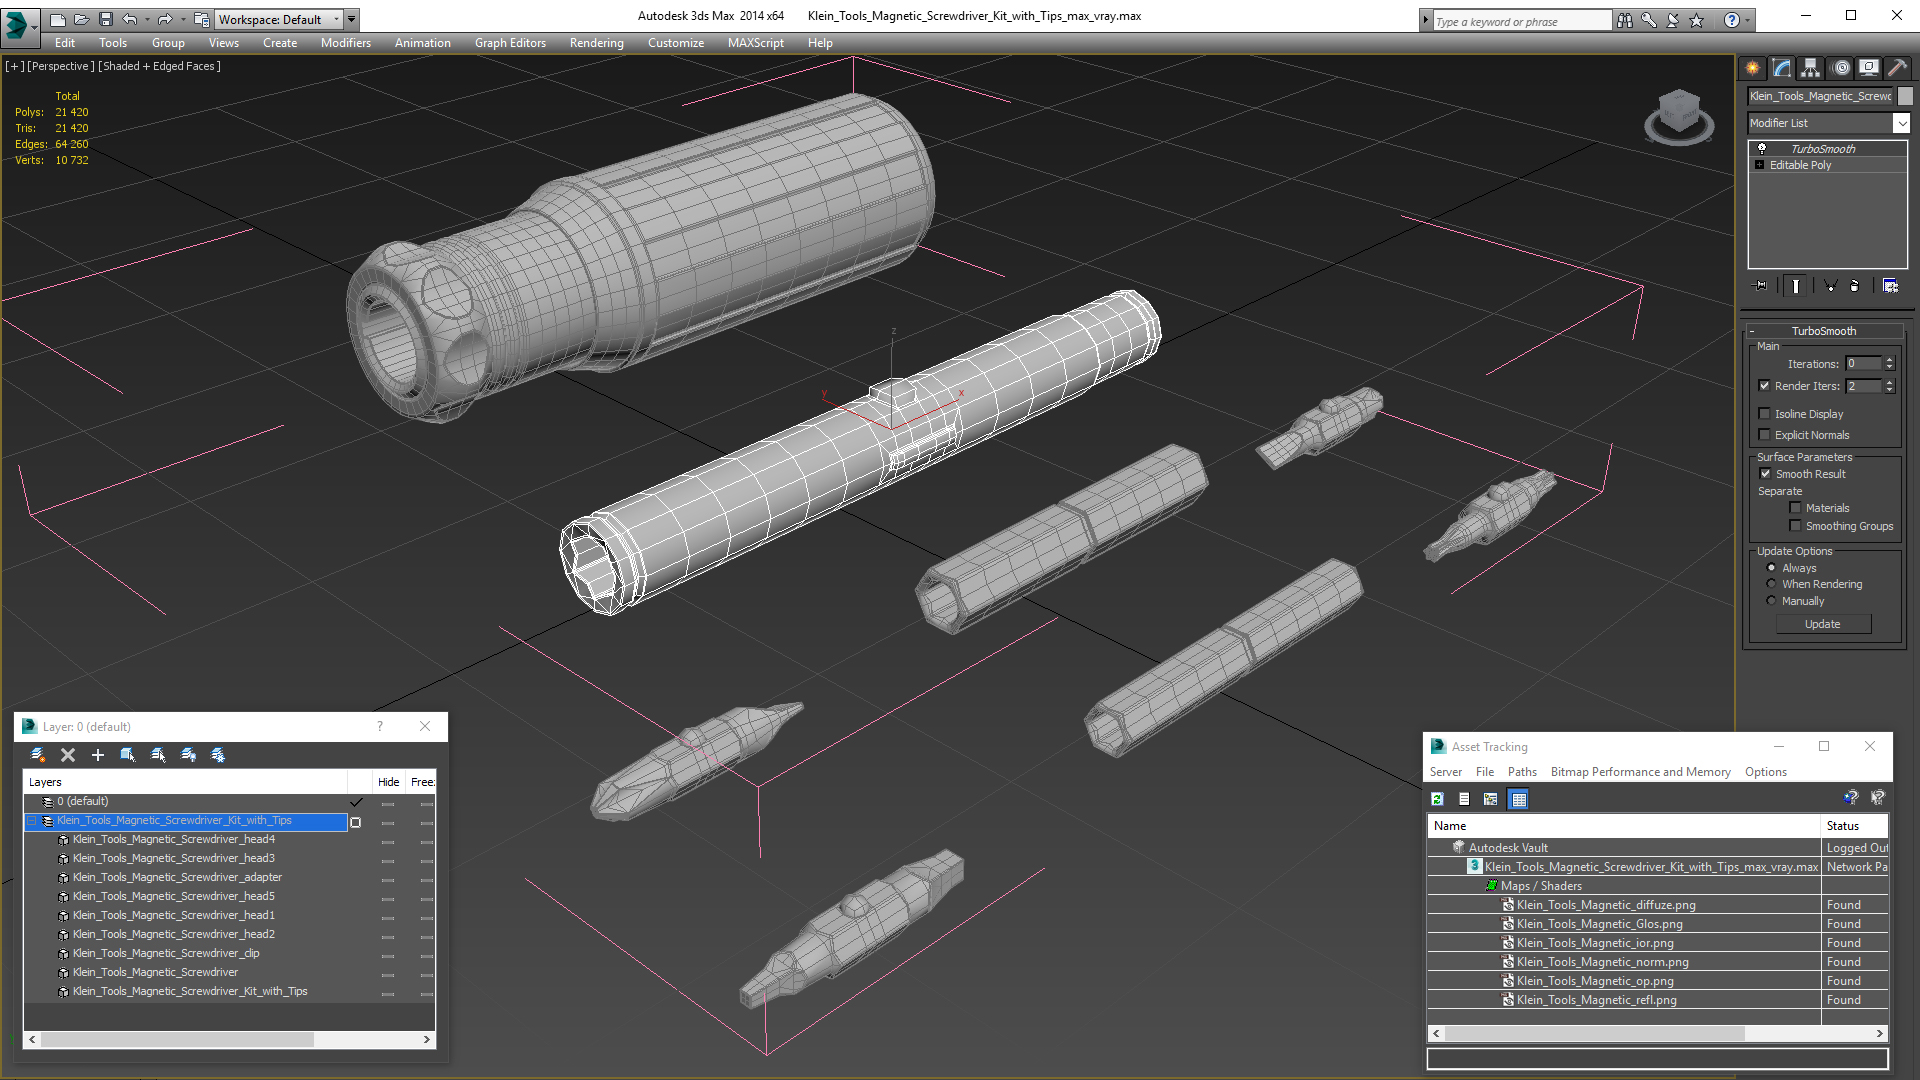Toggle Separate by Smoothing Groups checkbox
The width and height of the screenshot is (1920, 1080).
(x=1795, y=526)
